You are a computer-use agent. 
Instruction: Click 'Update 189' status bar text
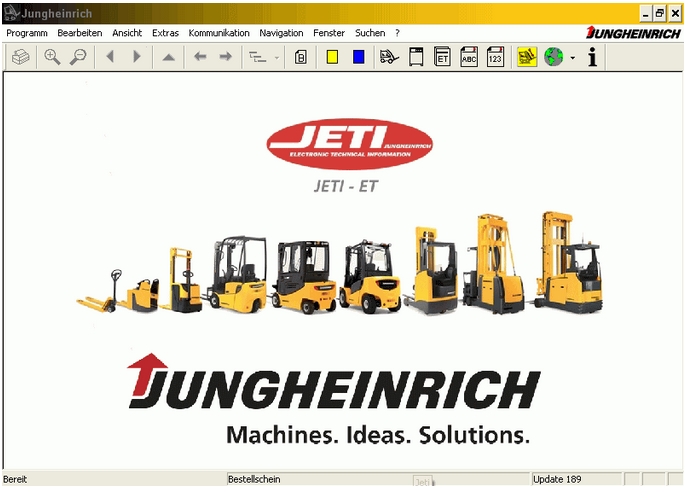pos(557,479)
